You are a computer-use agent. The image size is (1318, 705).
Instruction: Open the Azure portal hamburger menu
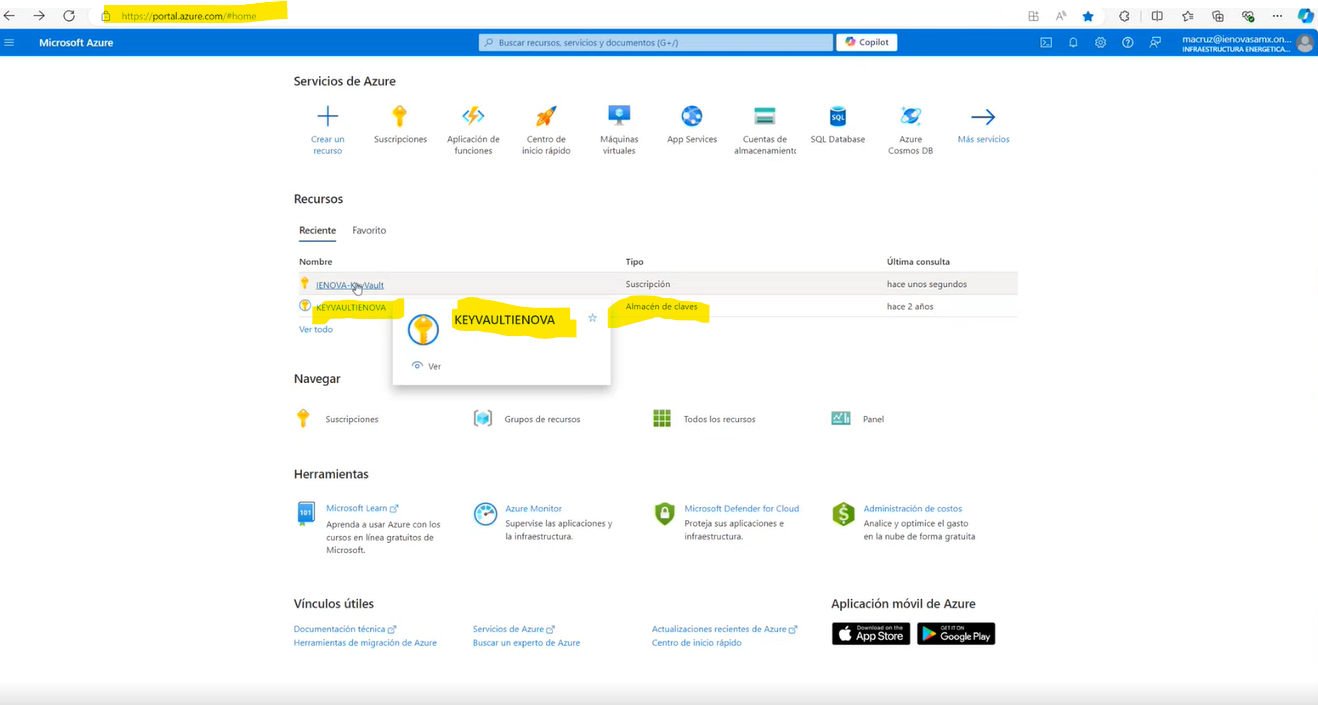click(9, 43)
